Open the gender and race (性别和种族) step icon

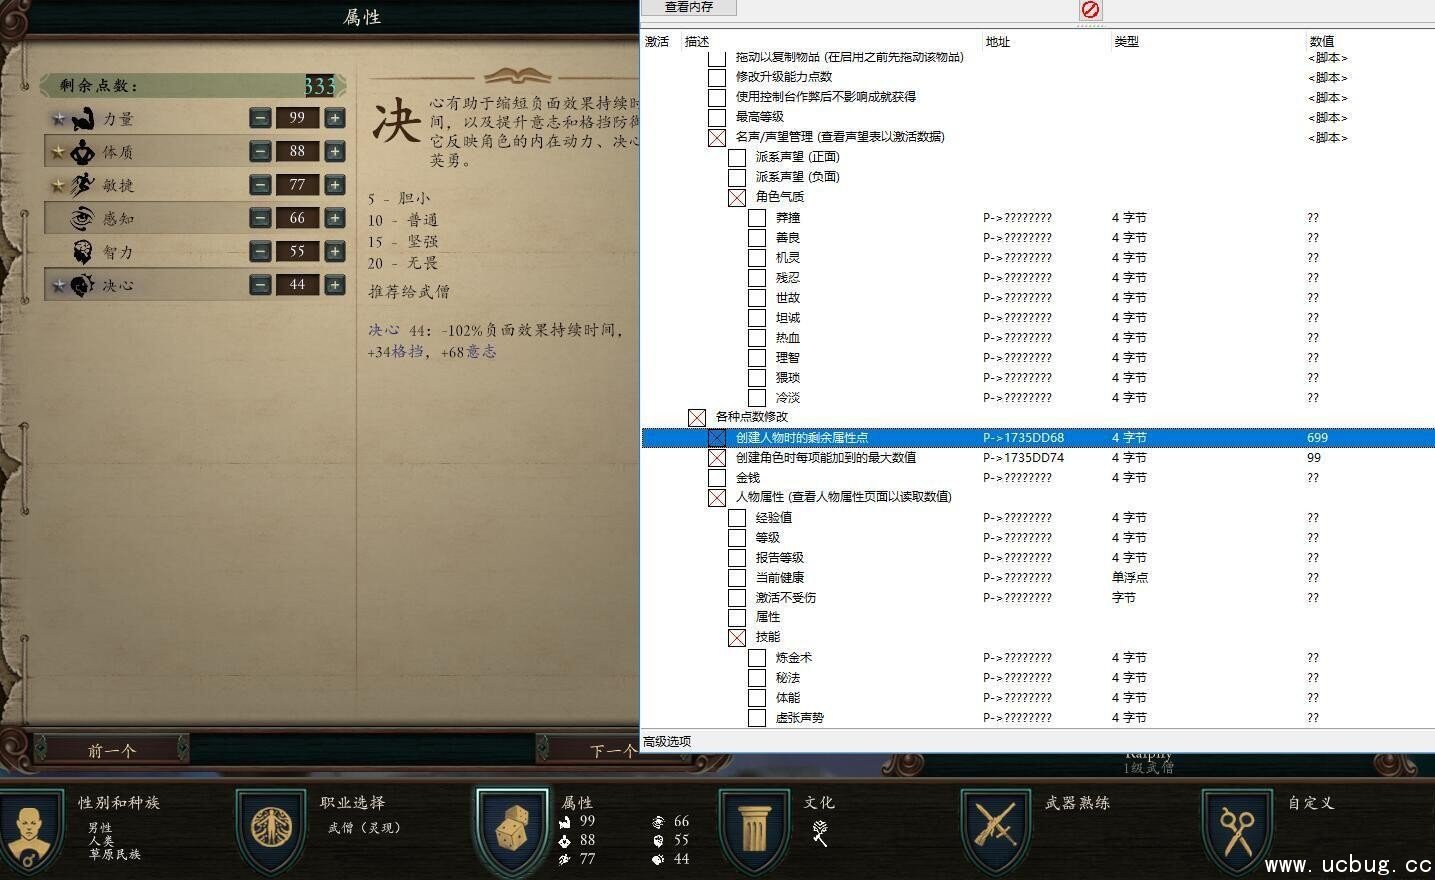[28, 828]
